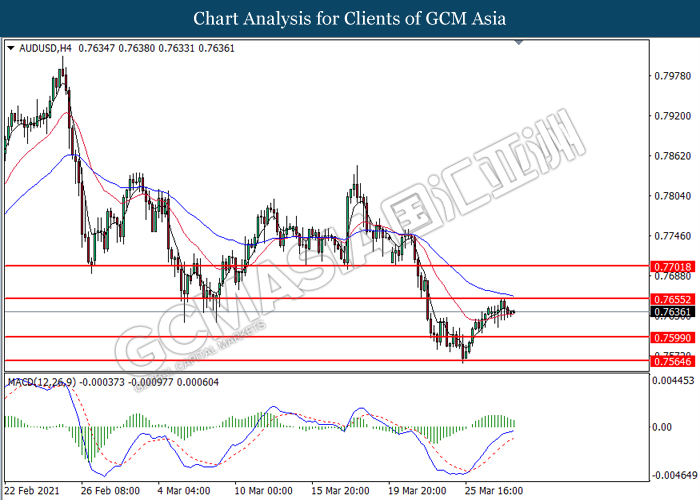Click the MACD 0.00 zero level label
The image size is (700, 500).
click(x=662, y=427)
